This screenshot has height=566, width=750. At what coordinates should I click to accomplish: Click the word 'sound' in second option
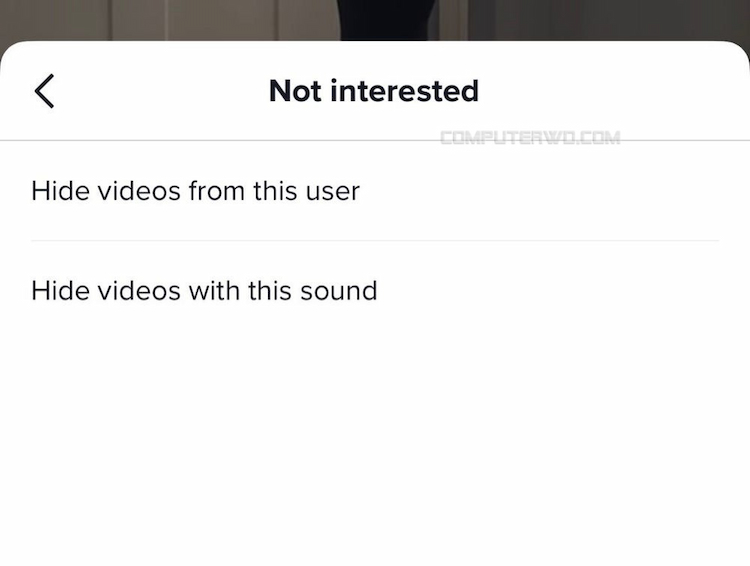339,291
